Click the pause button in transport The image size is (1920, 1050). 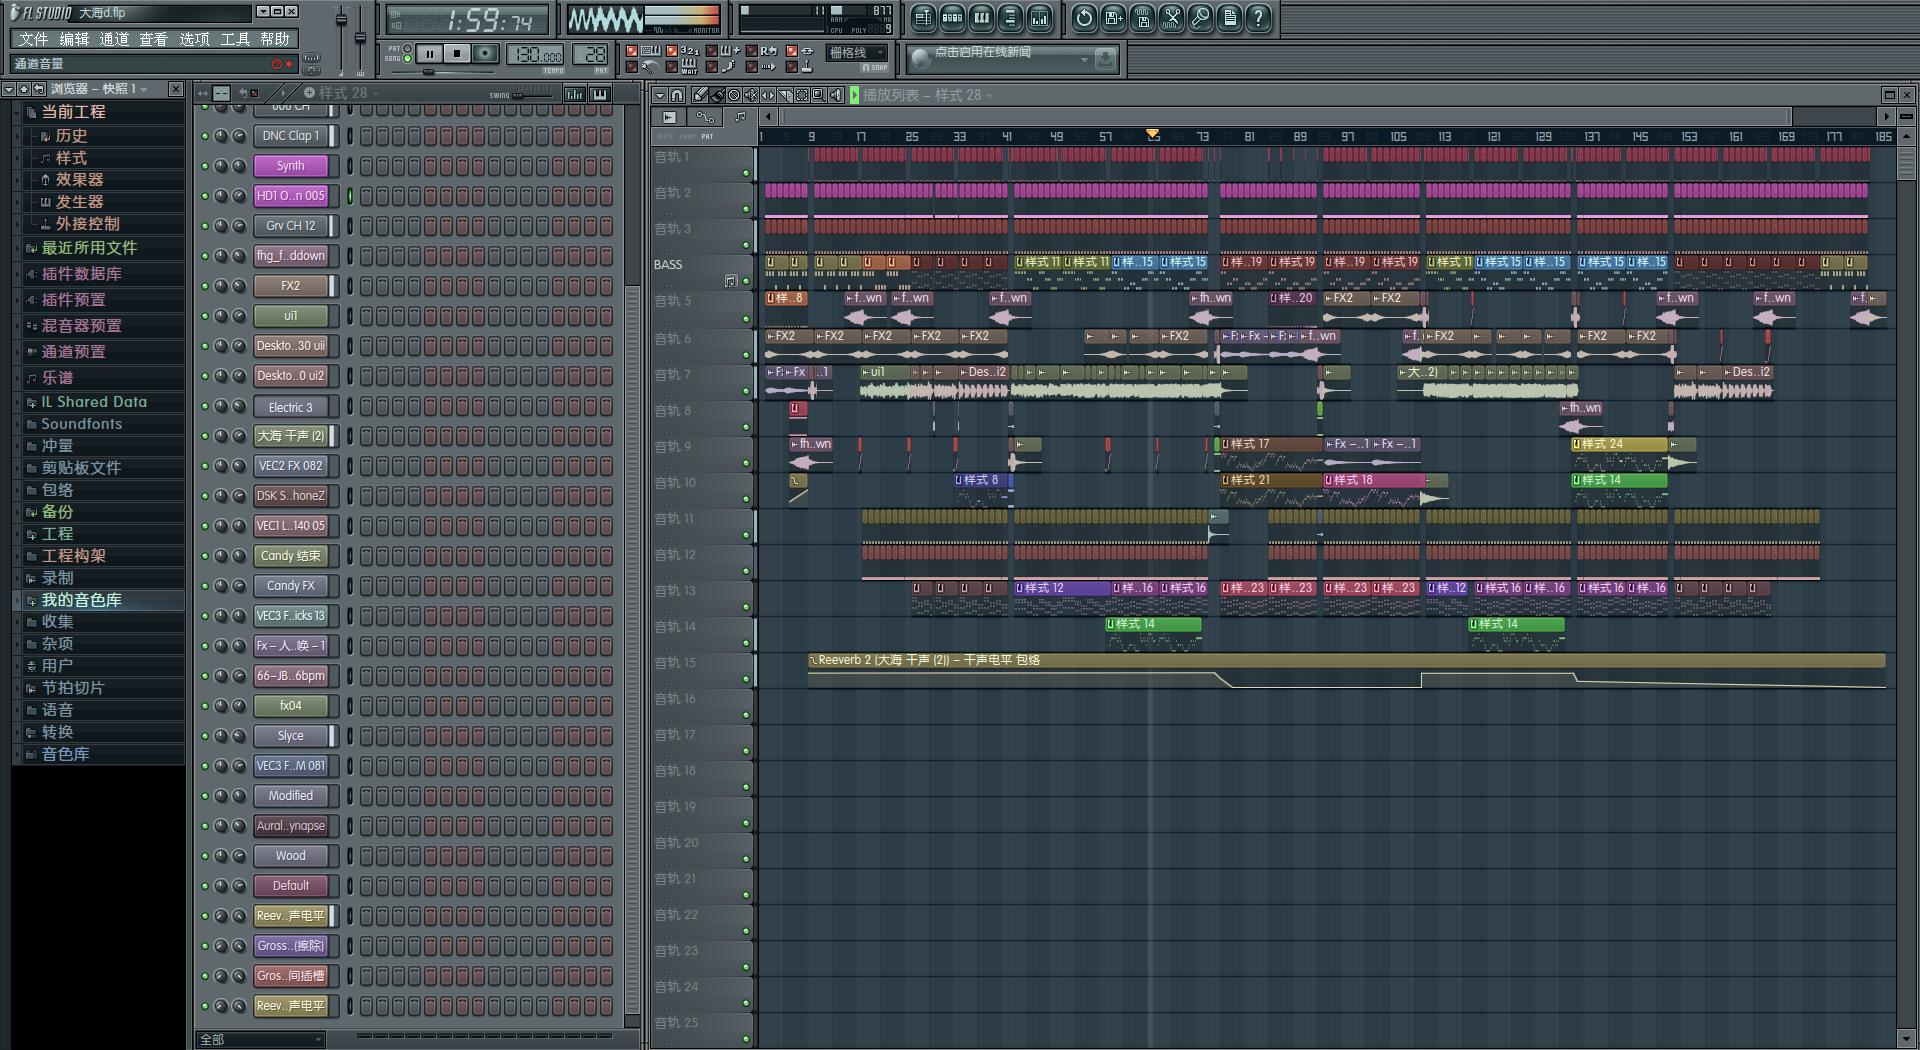point(430,54)
